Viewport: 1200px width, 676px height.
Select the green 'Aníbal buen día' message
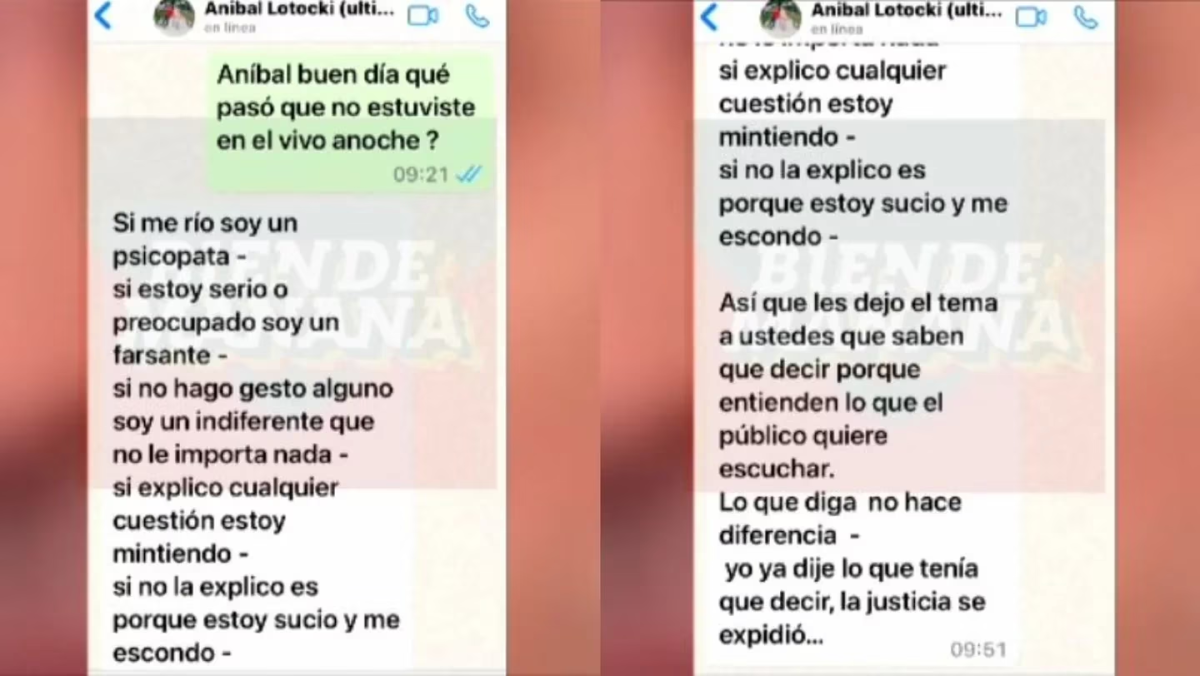[x=349, y=122]
